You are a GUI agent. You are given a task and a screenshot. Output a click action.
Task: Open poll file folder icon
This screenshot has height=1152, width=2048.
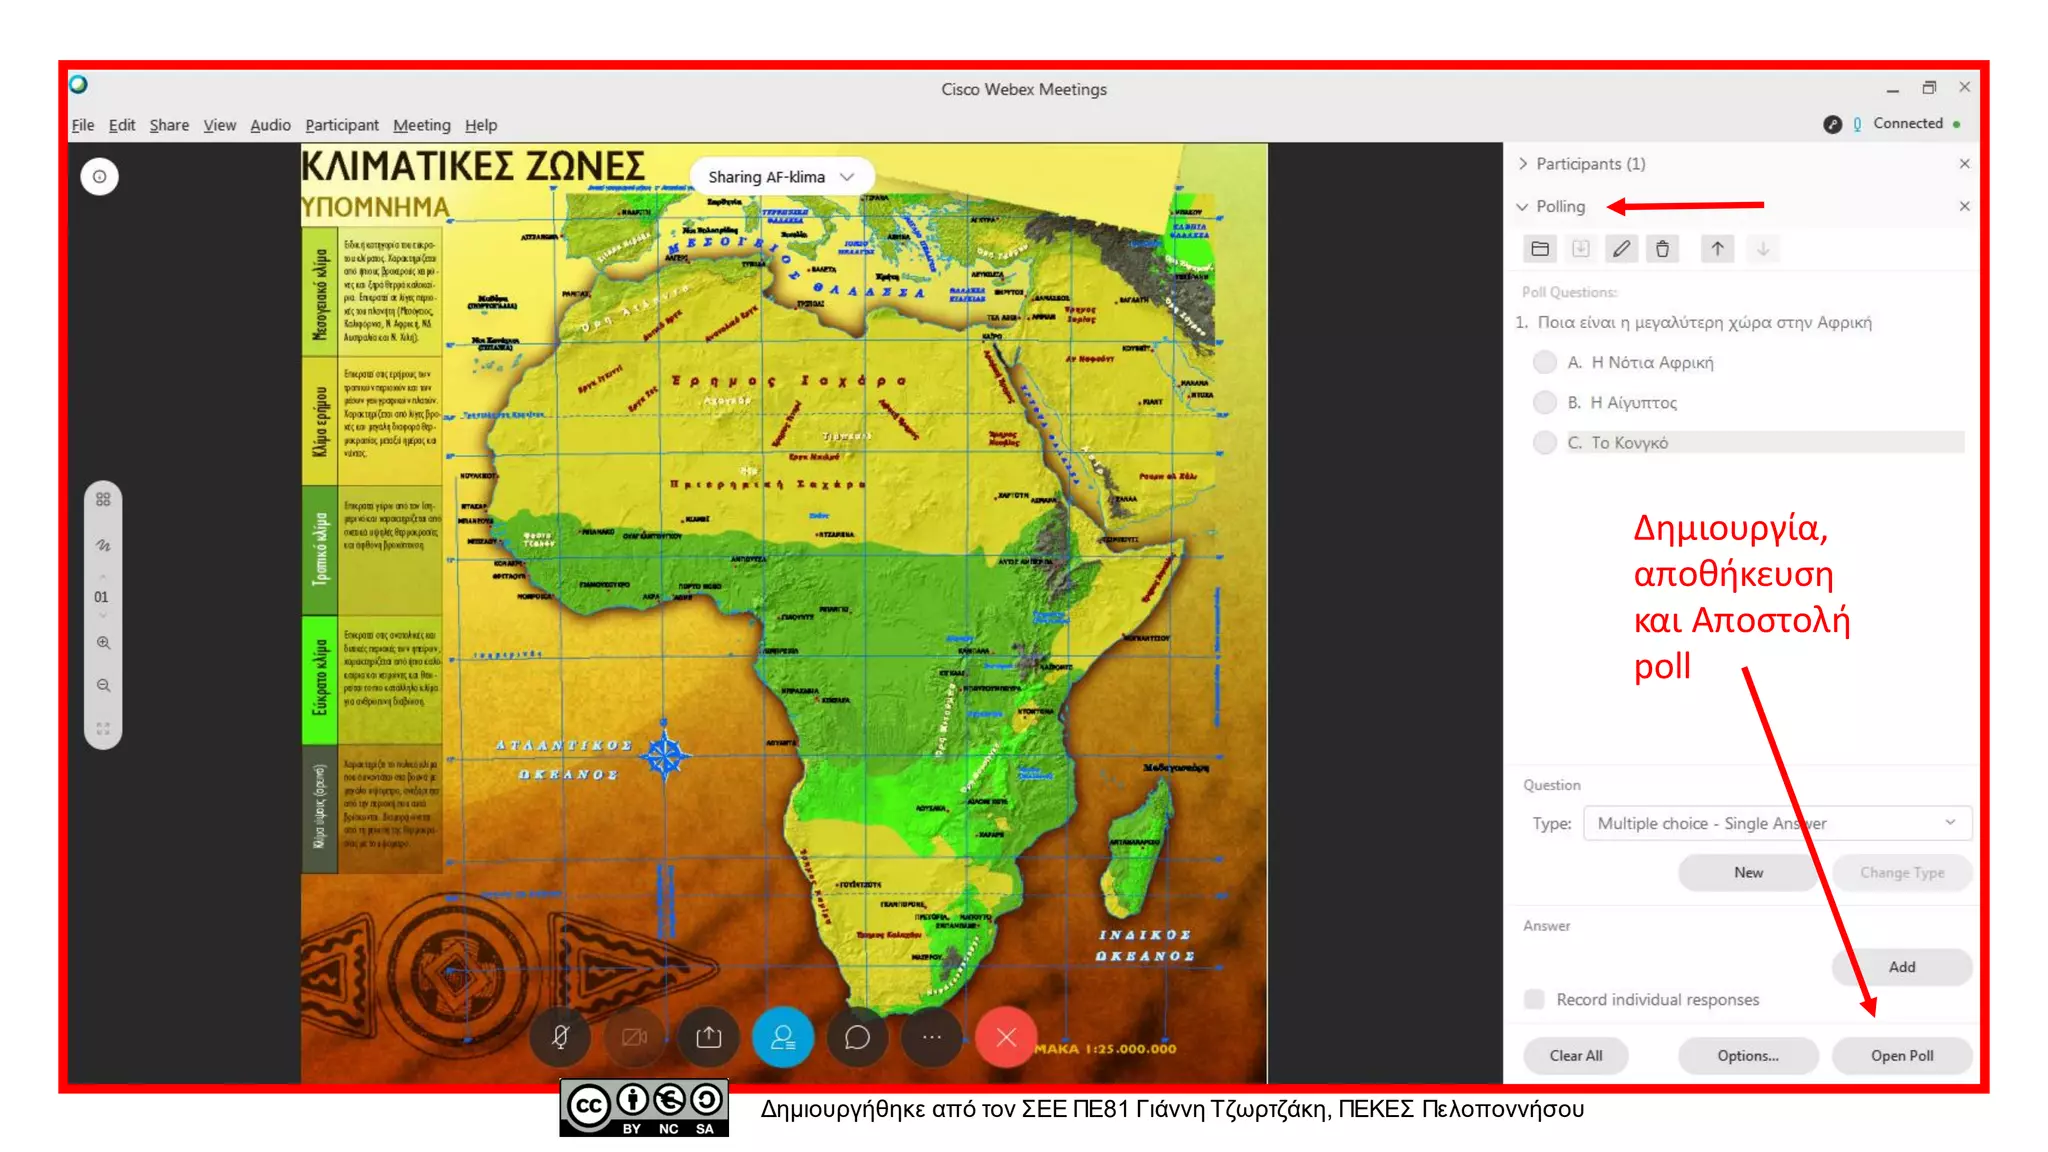coord(1540,249)
